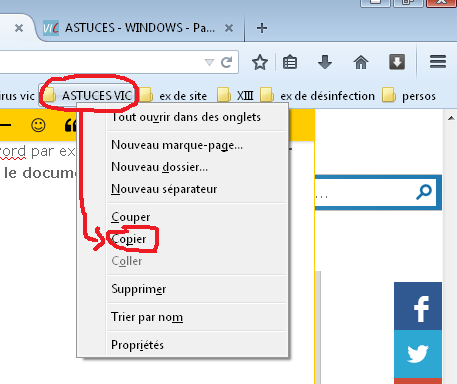The image size is (457, 384).
Task: Click the page scrollbar up arrow
Action: coord(451,118)
